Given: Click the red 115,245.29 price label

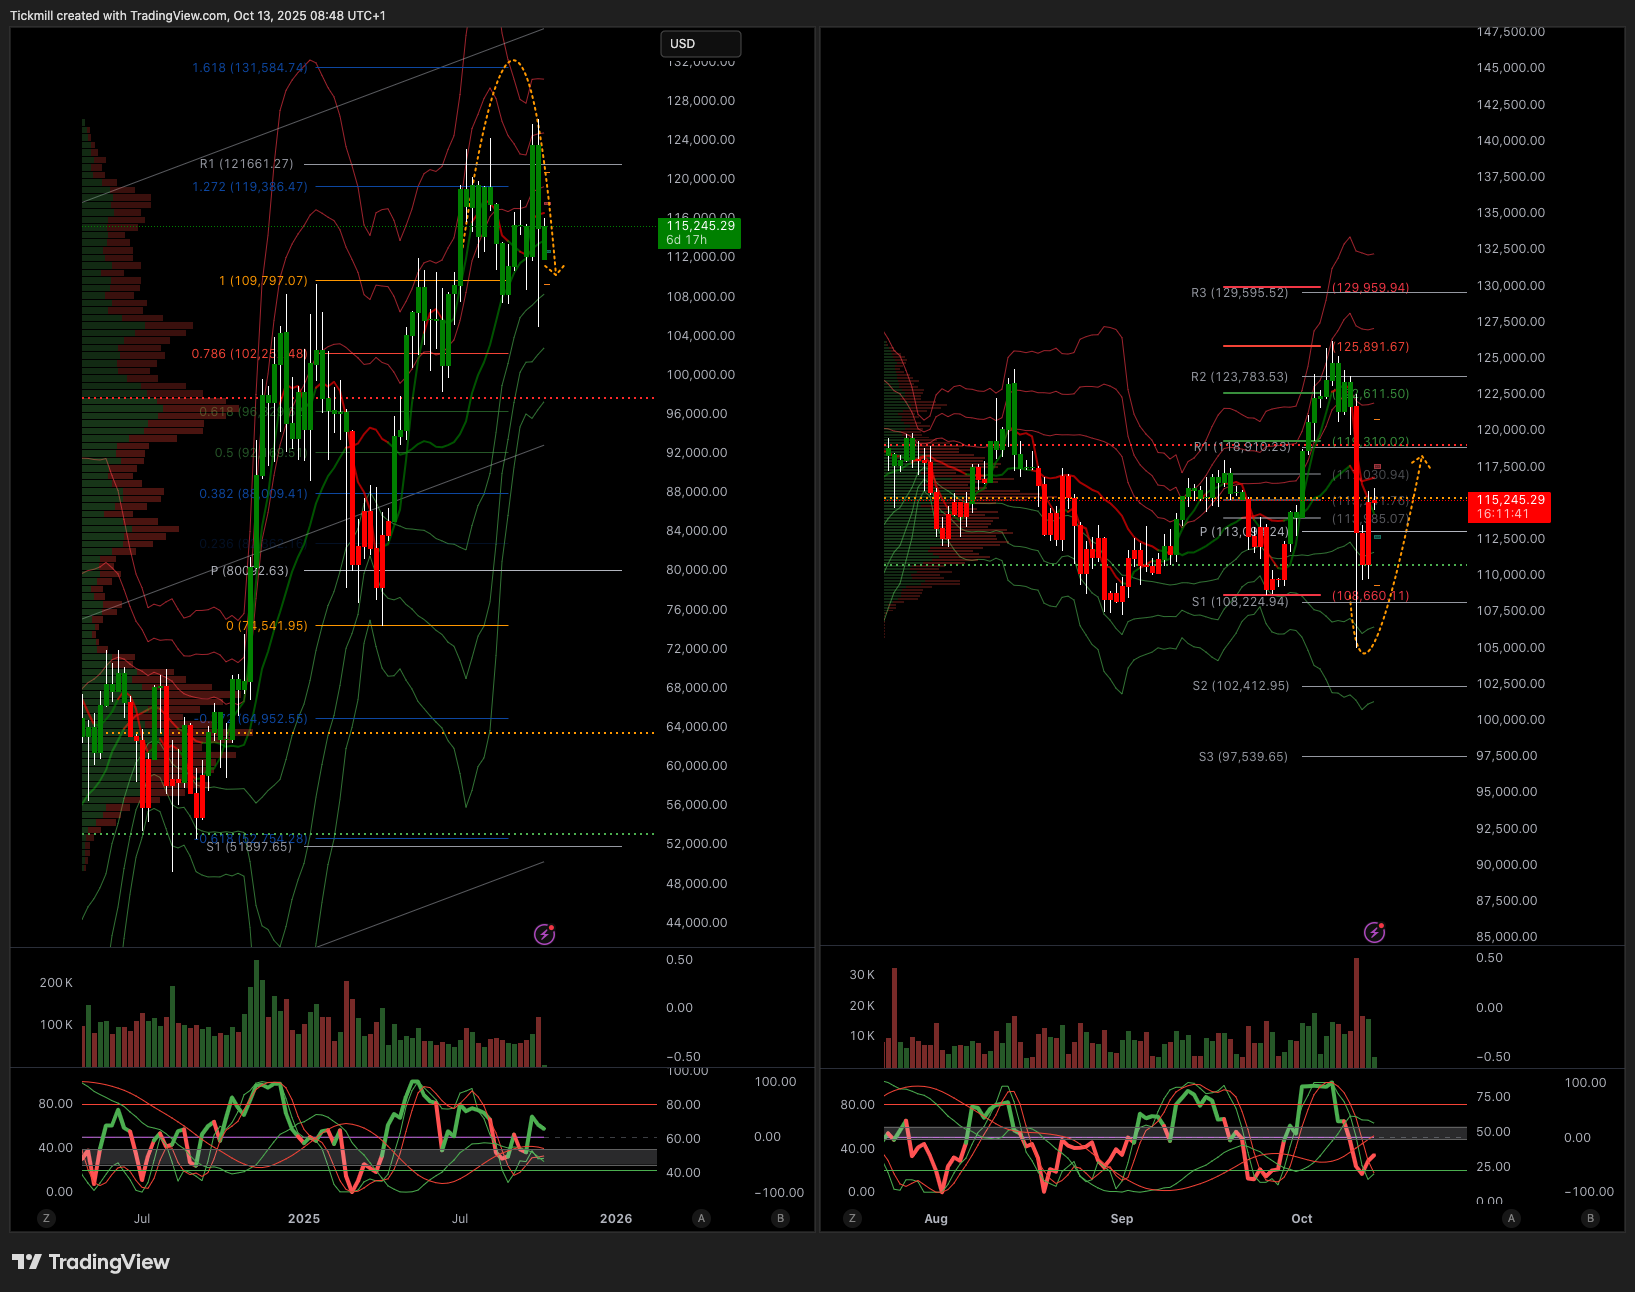Looking at the screenshot, I should [1509, 507].
